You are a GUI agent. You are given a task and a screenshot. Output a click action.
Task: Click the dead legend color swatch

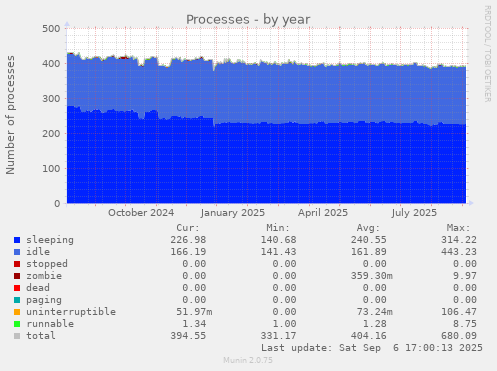(x=17, y=288)
